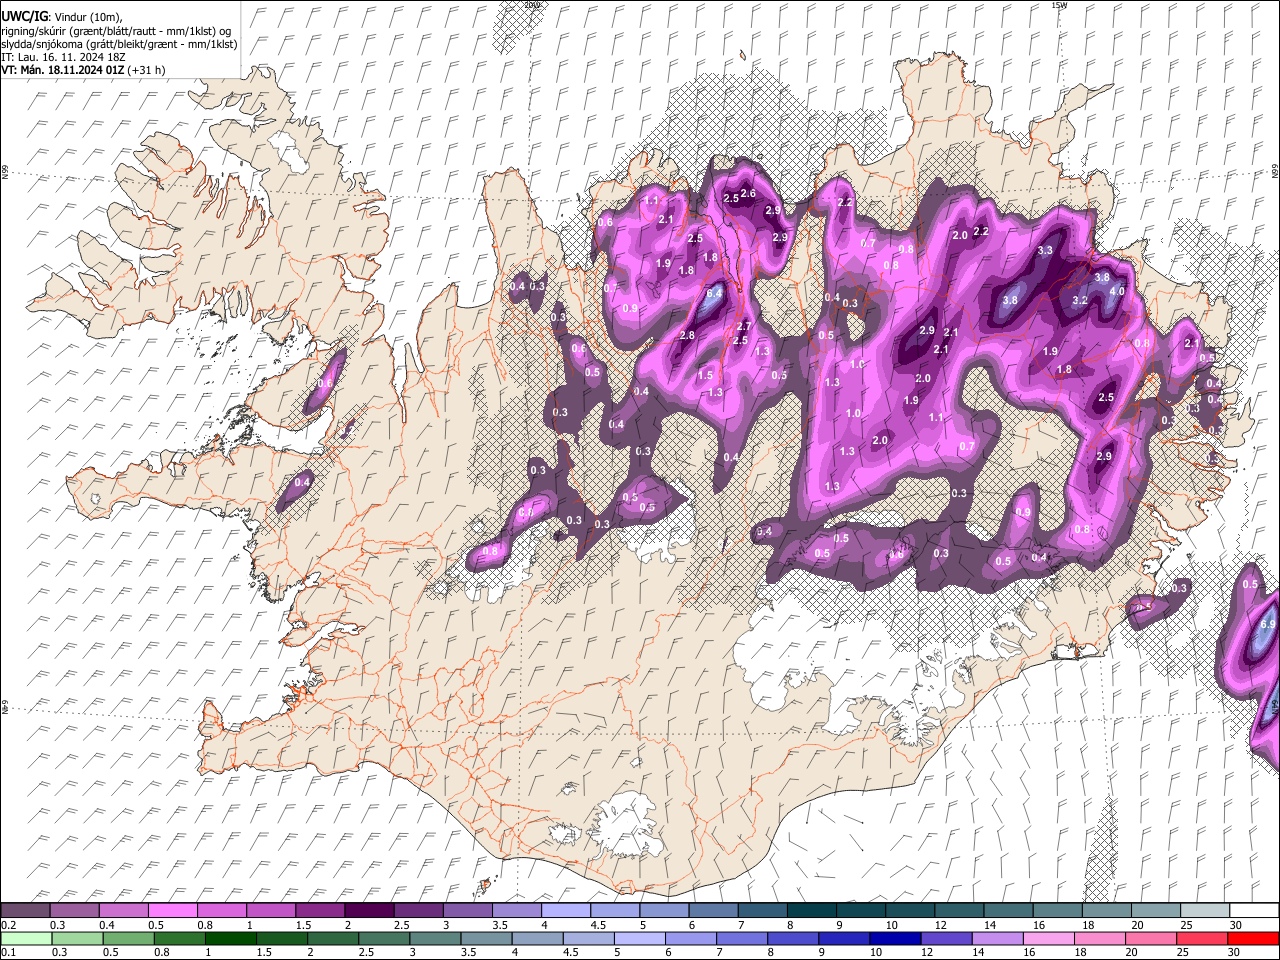Click the '0.1' label under the lower legend
The width and height of the screenshot is (1280, 960).
pos(8,952)
